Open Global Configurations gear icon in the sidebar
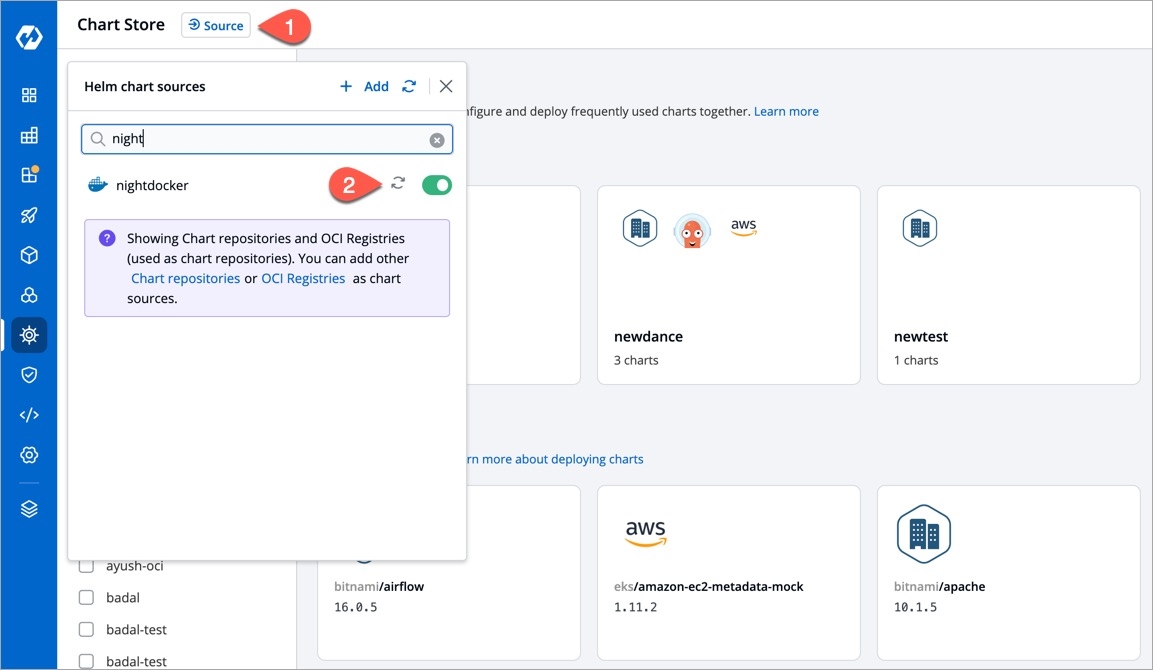 (29, 455)
